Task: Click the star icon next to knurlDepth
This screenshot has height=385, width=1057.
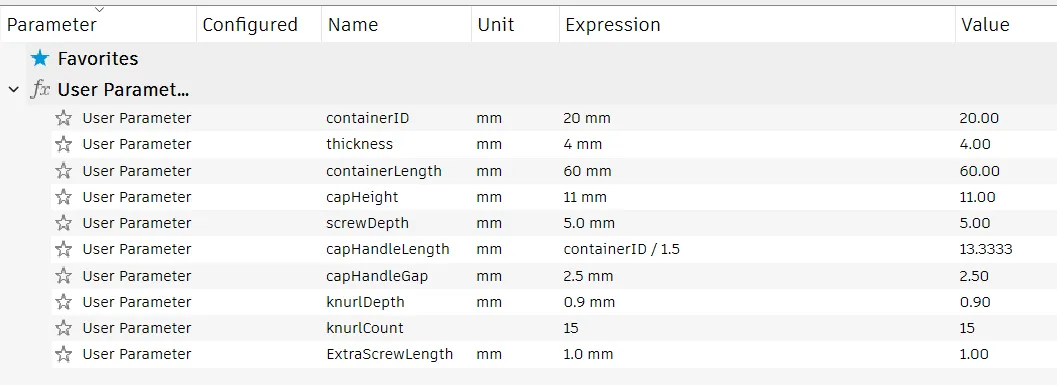Action: [63, 302]
